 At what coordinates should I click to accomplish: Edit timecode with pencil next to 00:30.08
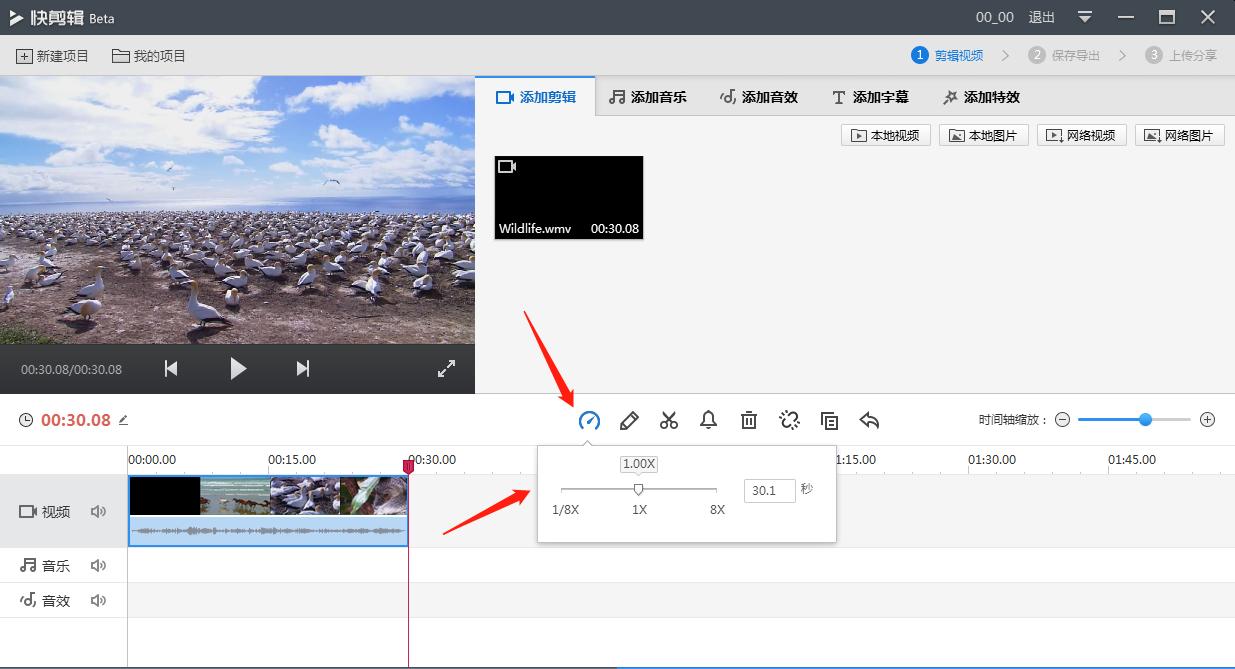click(x=123, y=420)
